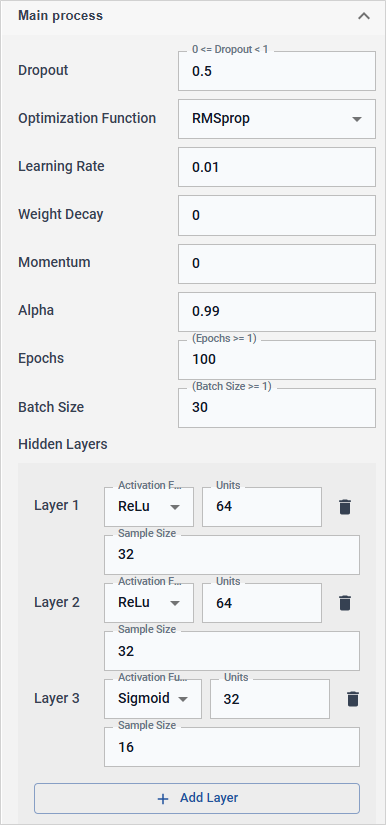Click the Momentum input field
The width and height of the screenshot is (386, 825).
click(277, 264)
